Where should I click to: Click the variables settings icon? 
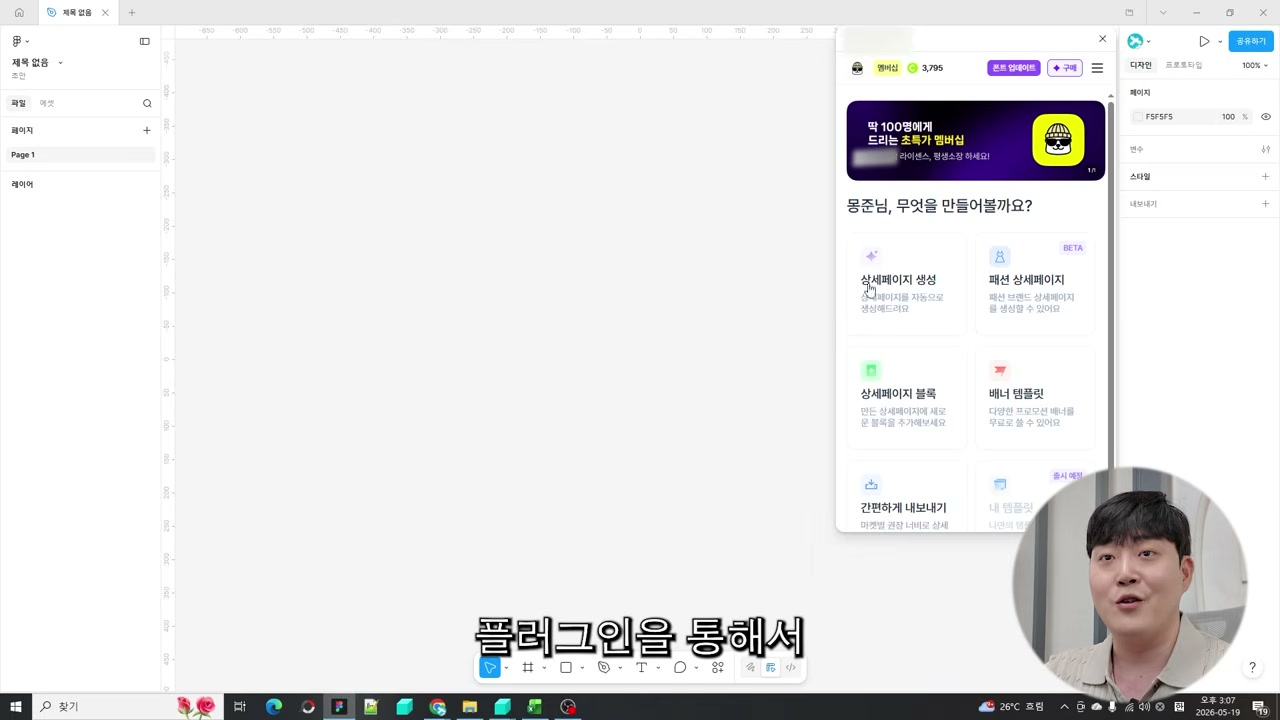(x=1265, y=149)
